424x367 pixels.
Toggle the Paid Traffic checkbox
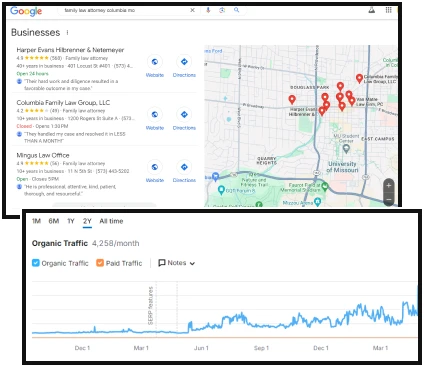[x=100, y=263]
